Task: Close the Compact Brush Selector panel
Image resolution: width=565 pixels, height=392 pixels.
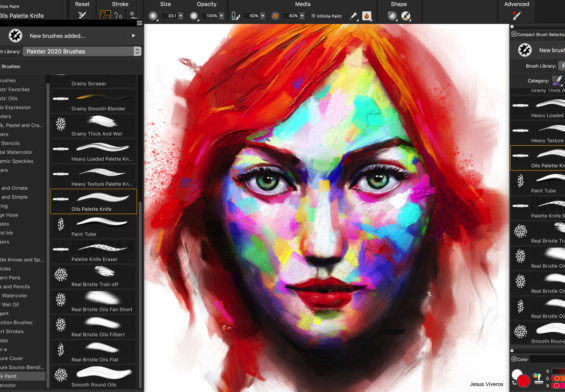Action: 514,34
